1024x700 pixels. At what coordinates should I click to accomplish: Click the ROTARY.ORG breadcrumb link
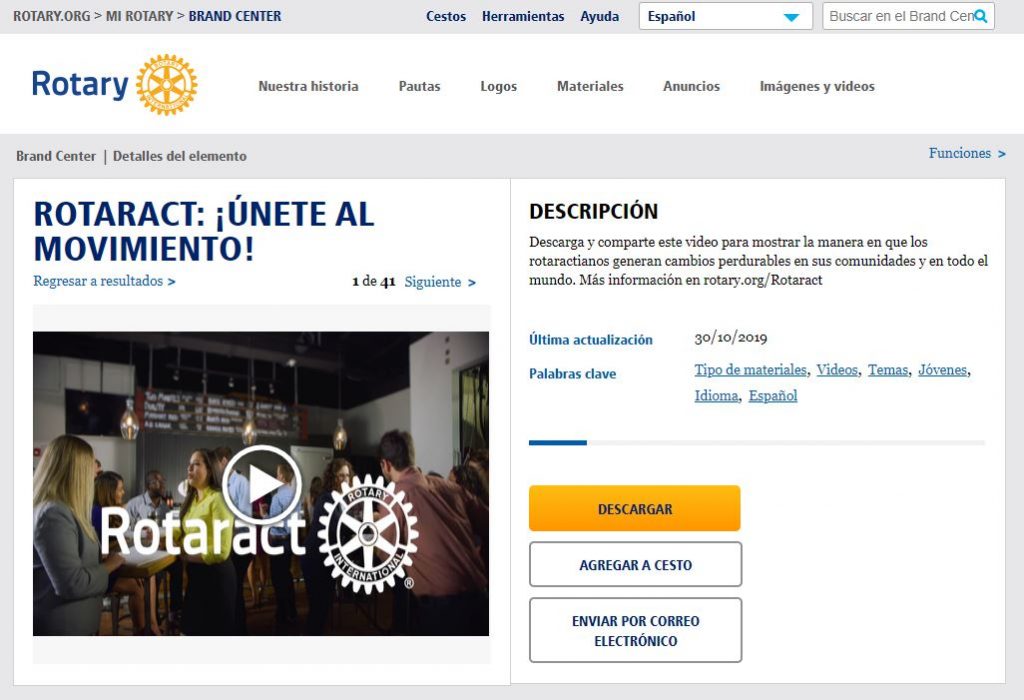click(x=52, y=16)
